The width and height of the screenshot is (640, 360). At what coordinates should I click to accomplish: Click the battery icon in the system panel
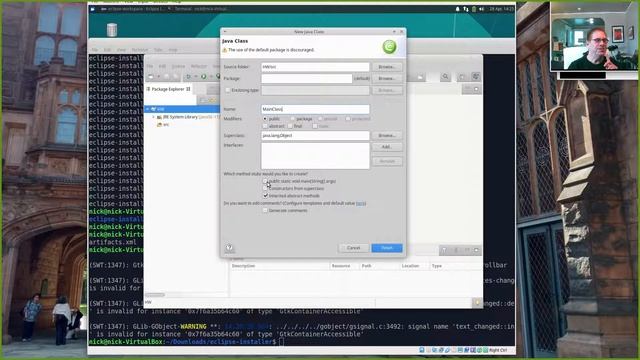474,9
